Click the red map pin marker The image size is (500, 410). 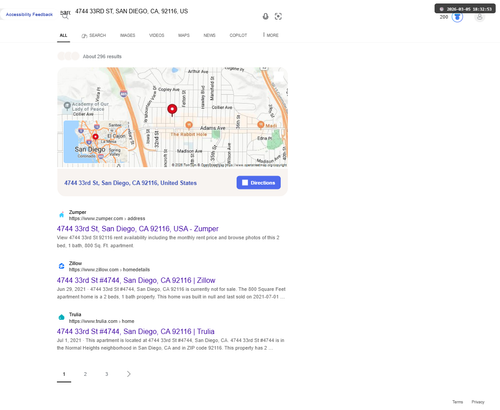[x=172, y=110]
